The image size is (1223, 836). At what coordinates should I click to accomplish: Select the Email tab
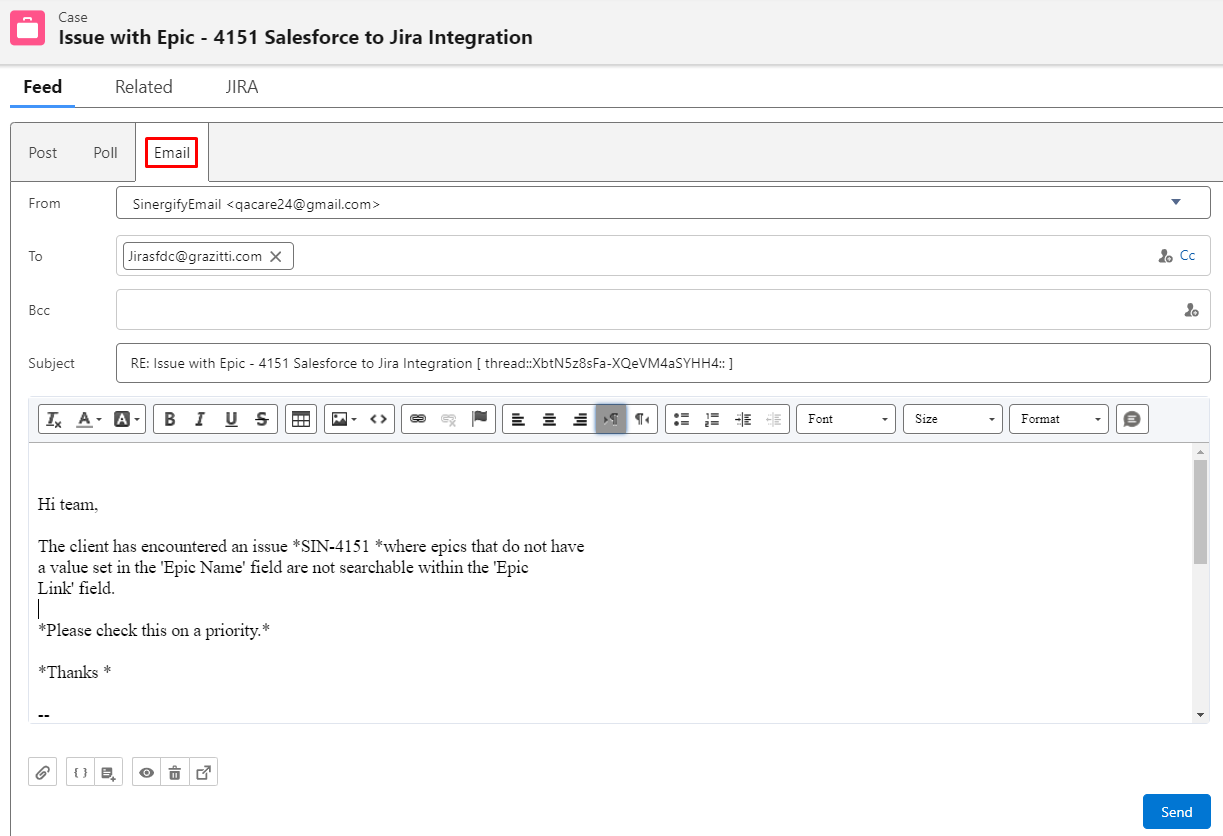[x=172, y=153]
